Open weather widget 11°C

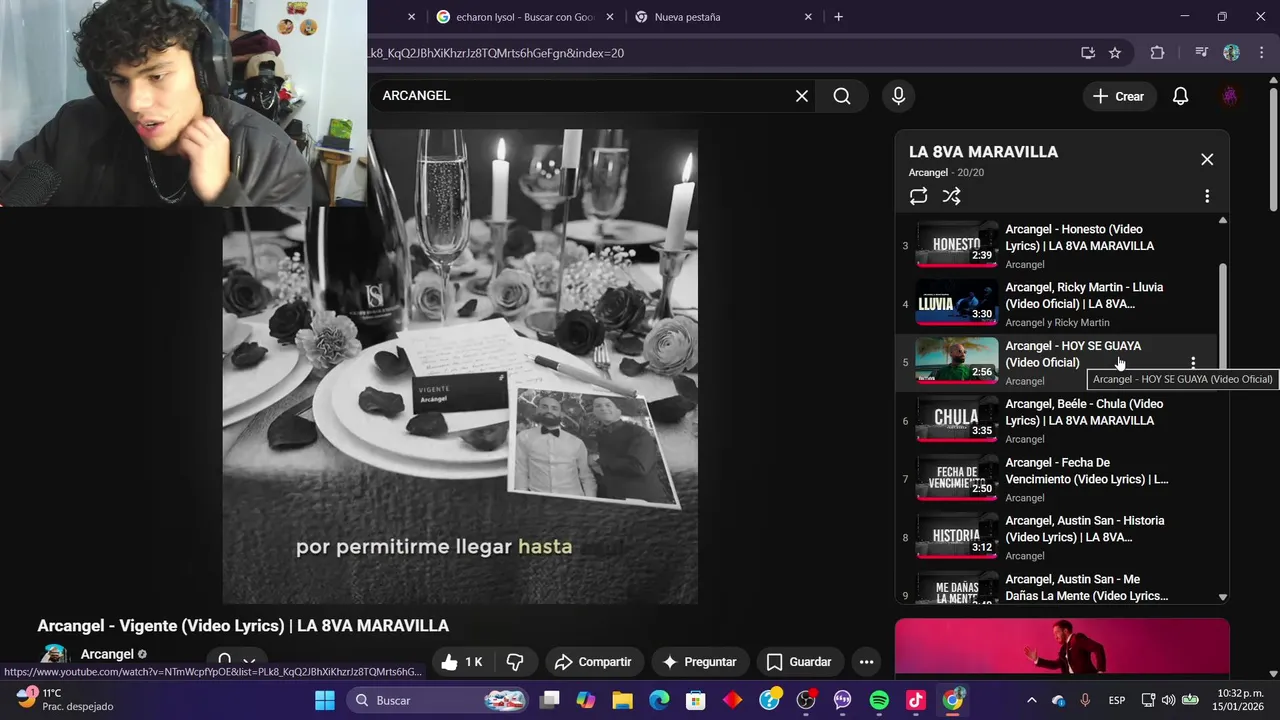(x=65, y=700)
